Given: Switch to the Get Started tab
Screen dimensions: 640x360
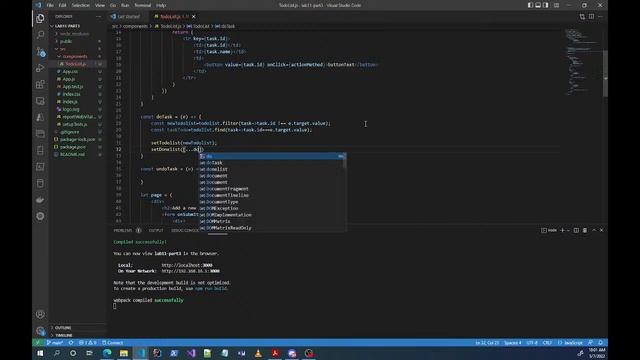Looking at the screenshot, I should 128,17.
